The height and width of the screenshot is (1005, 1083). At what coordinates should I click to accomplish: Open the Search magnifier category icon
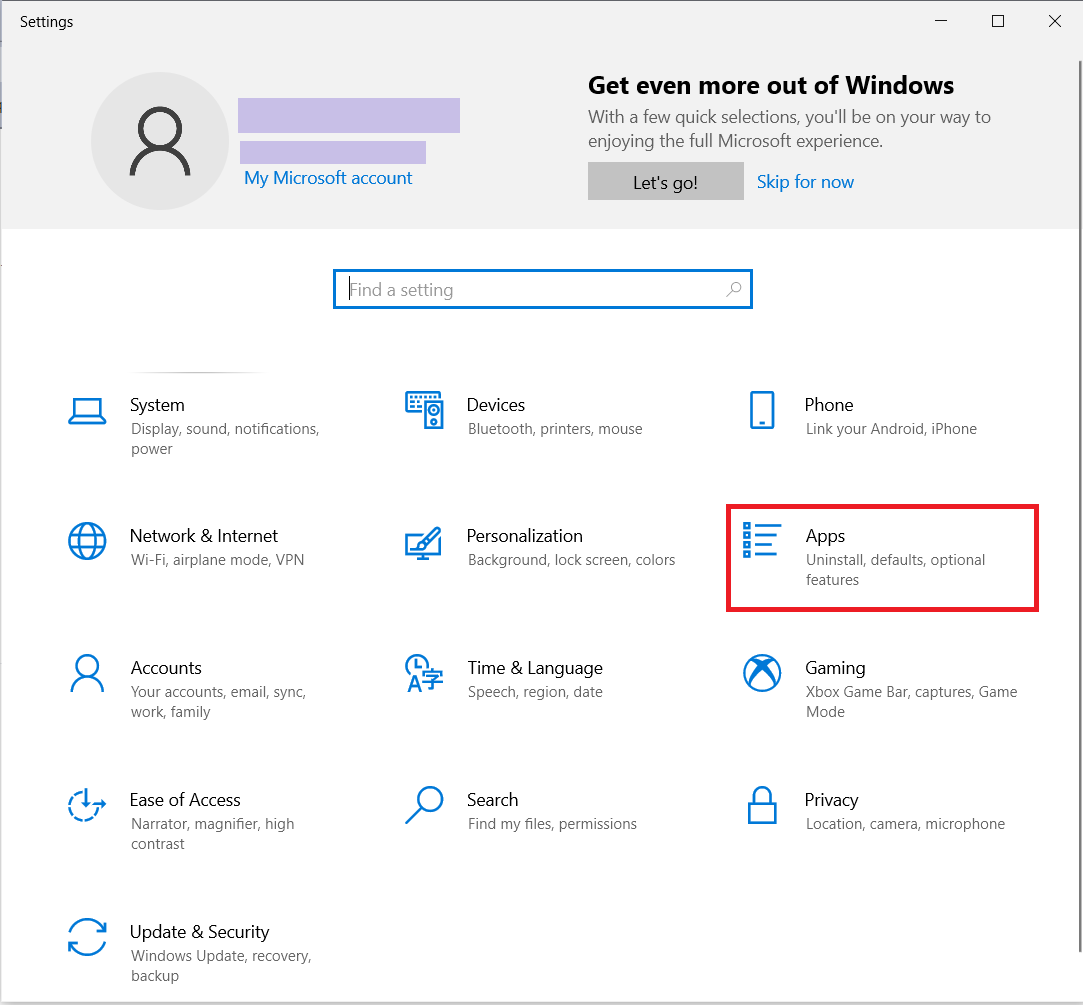tap(423, 805)
